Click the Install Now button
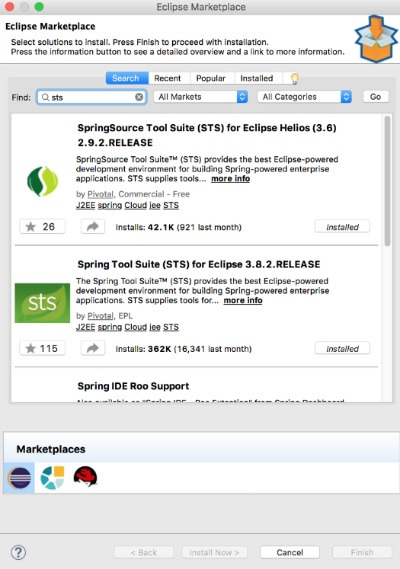The width and height of the screenshot is (400, 569). [x=214, y=552]
